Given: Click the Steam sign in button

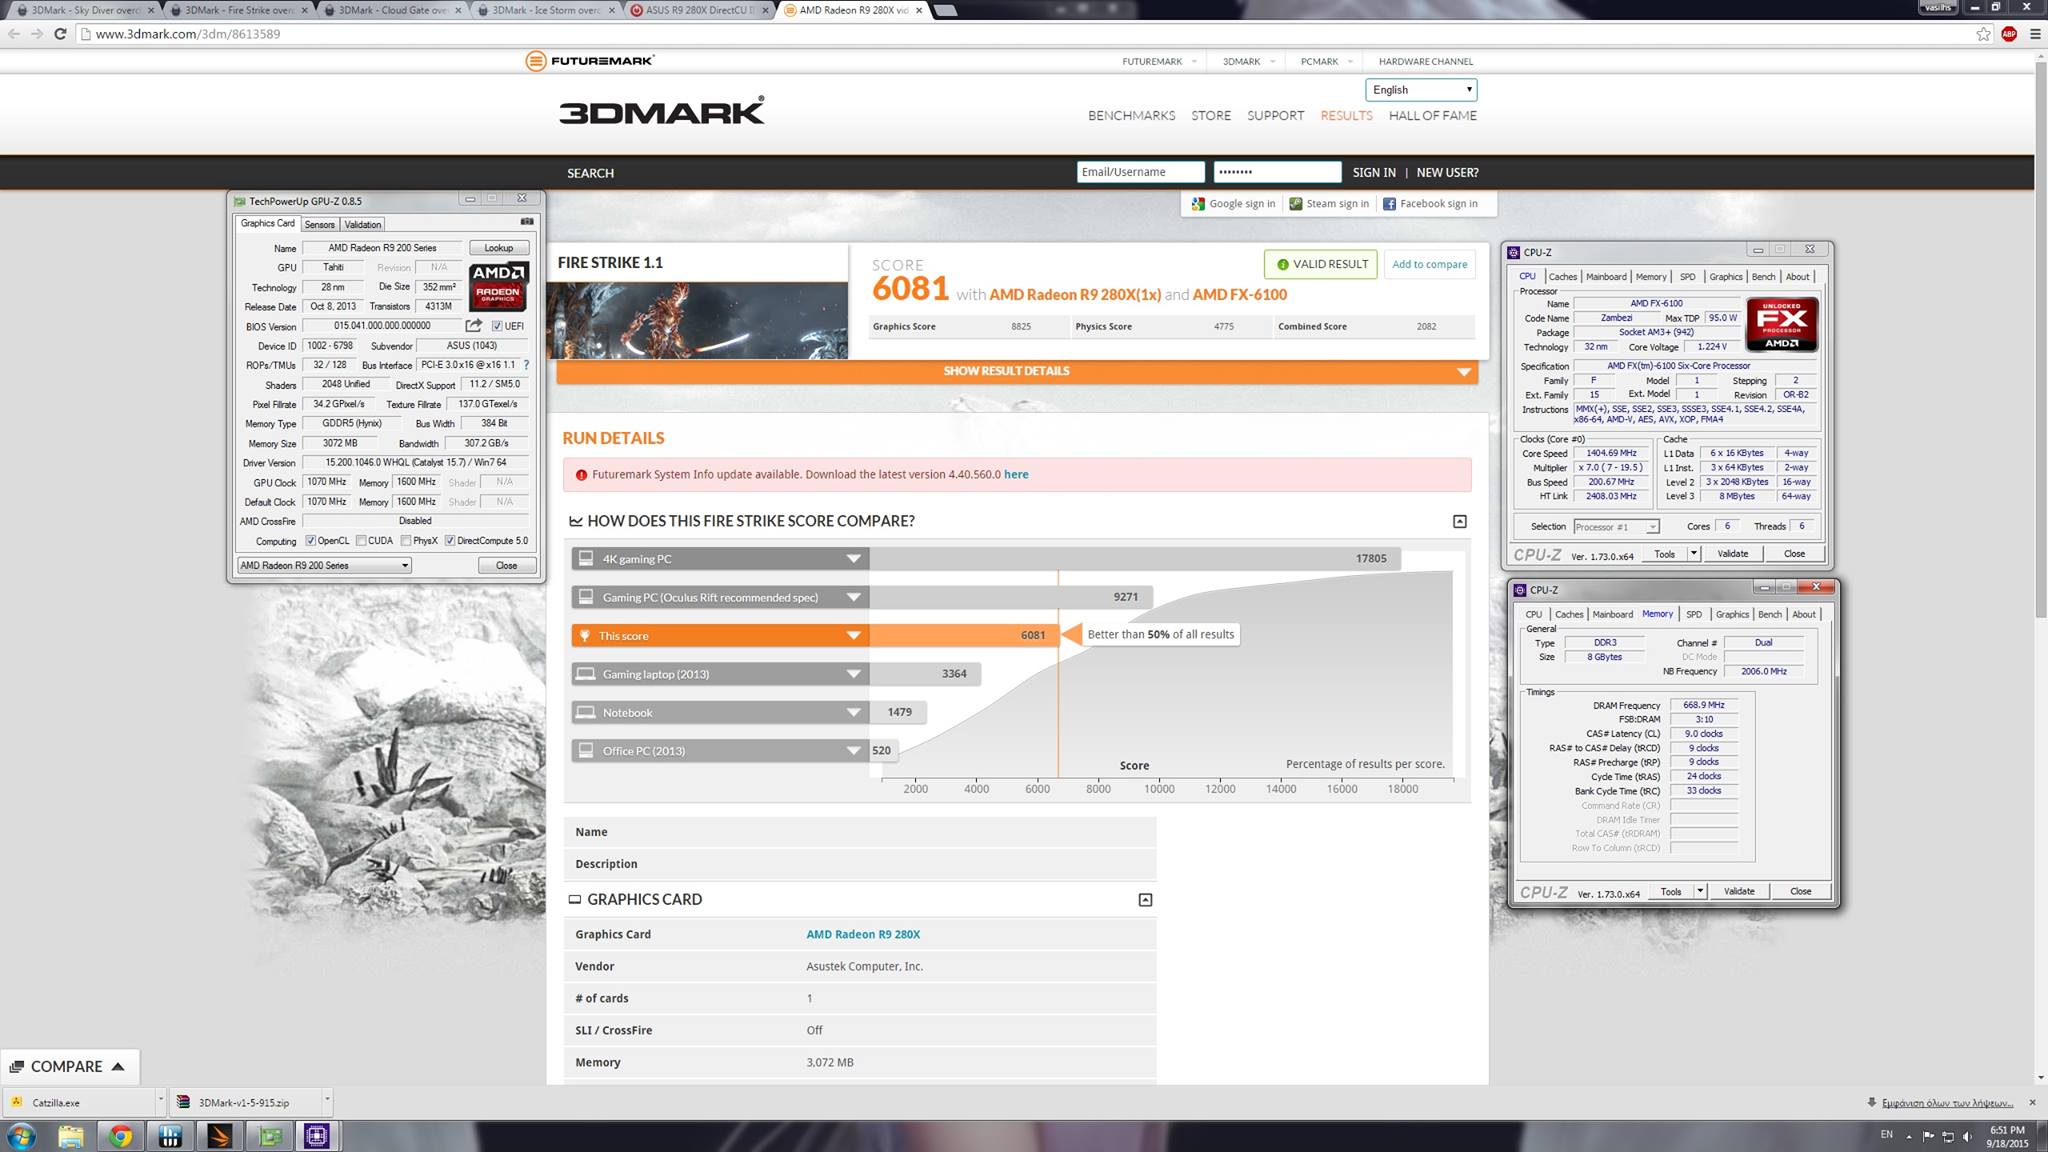Looking at the screenshot, I should coord(1329,204).
